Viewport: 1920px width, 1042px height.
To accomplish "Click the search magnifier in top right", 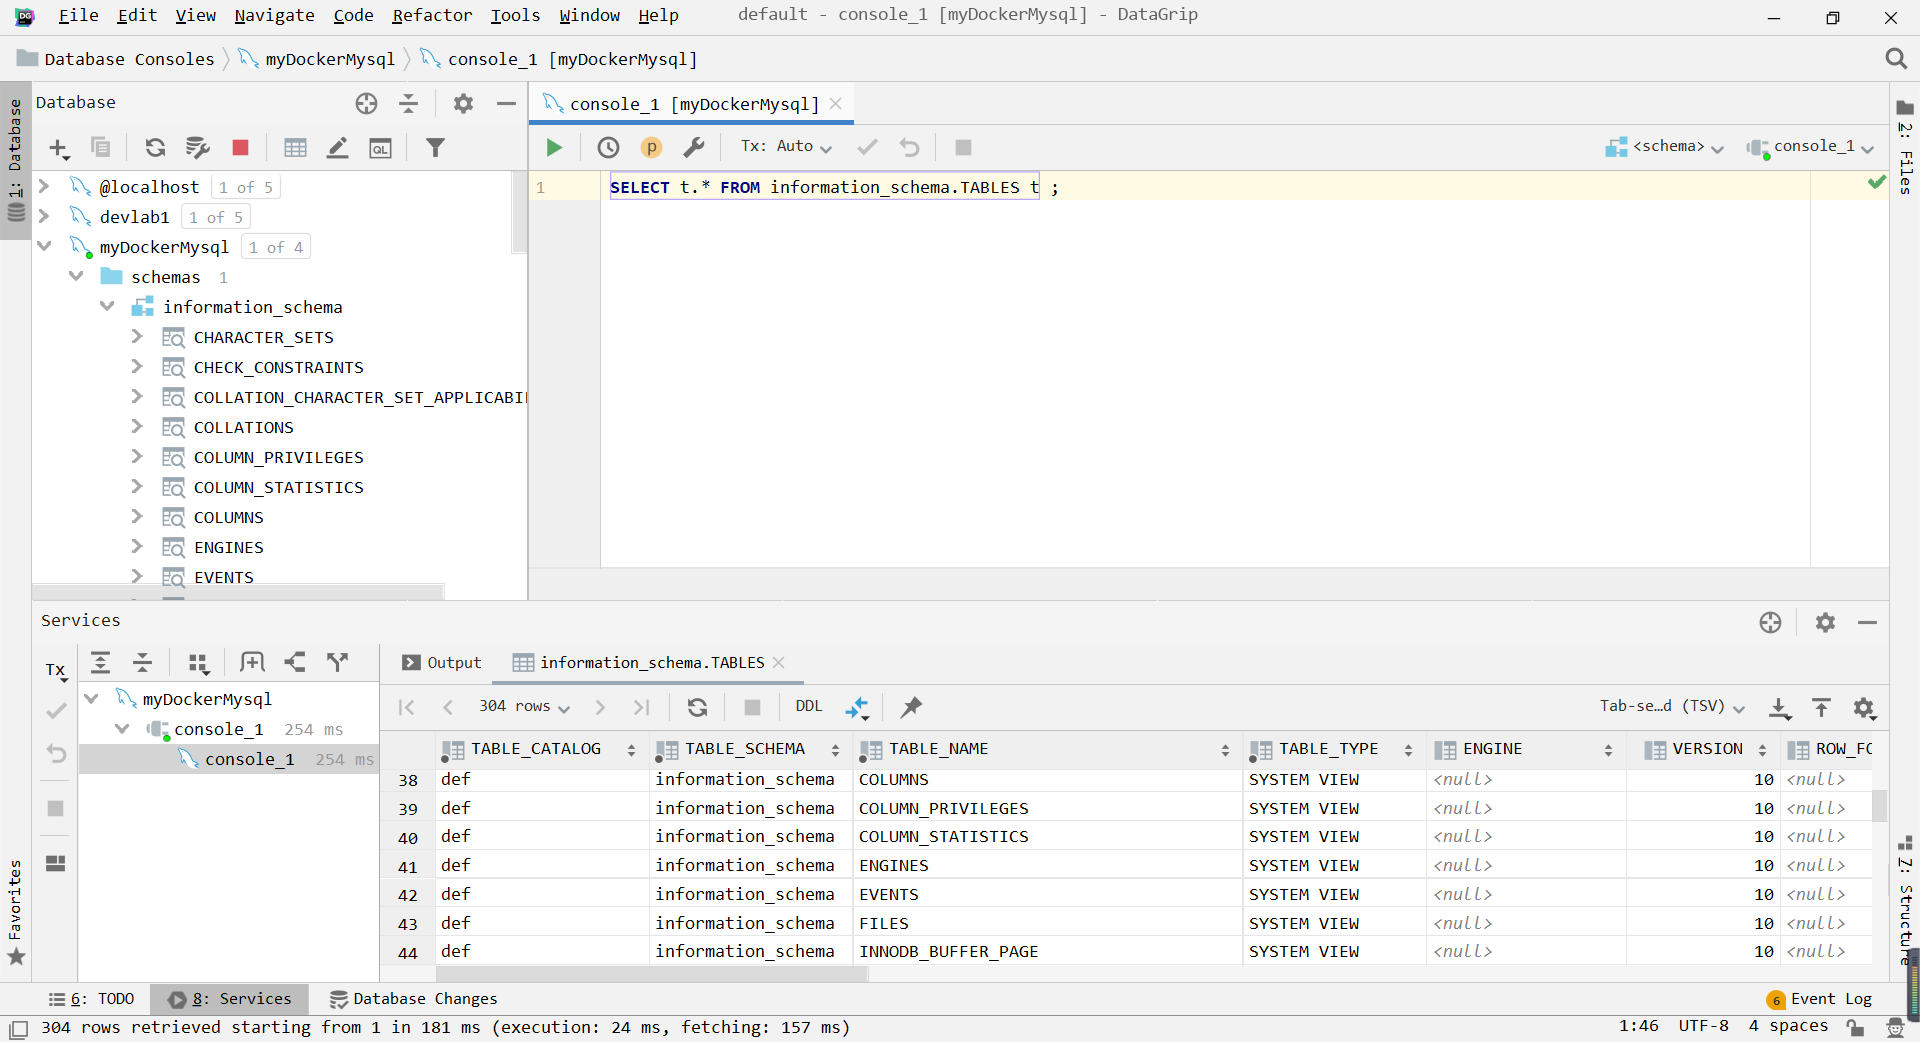I will [x=1896, y=59].
